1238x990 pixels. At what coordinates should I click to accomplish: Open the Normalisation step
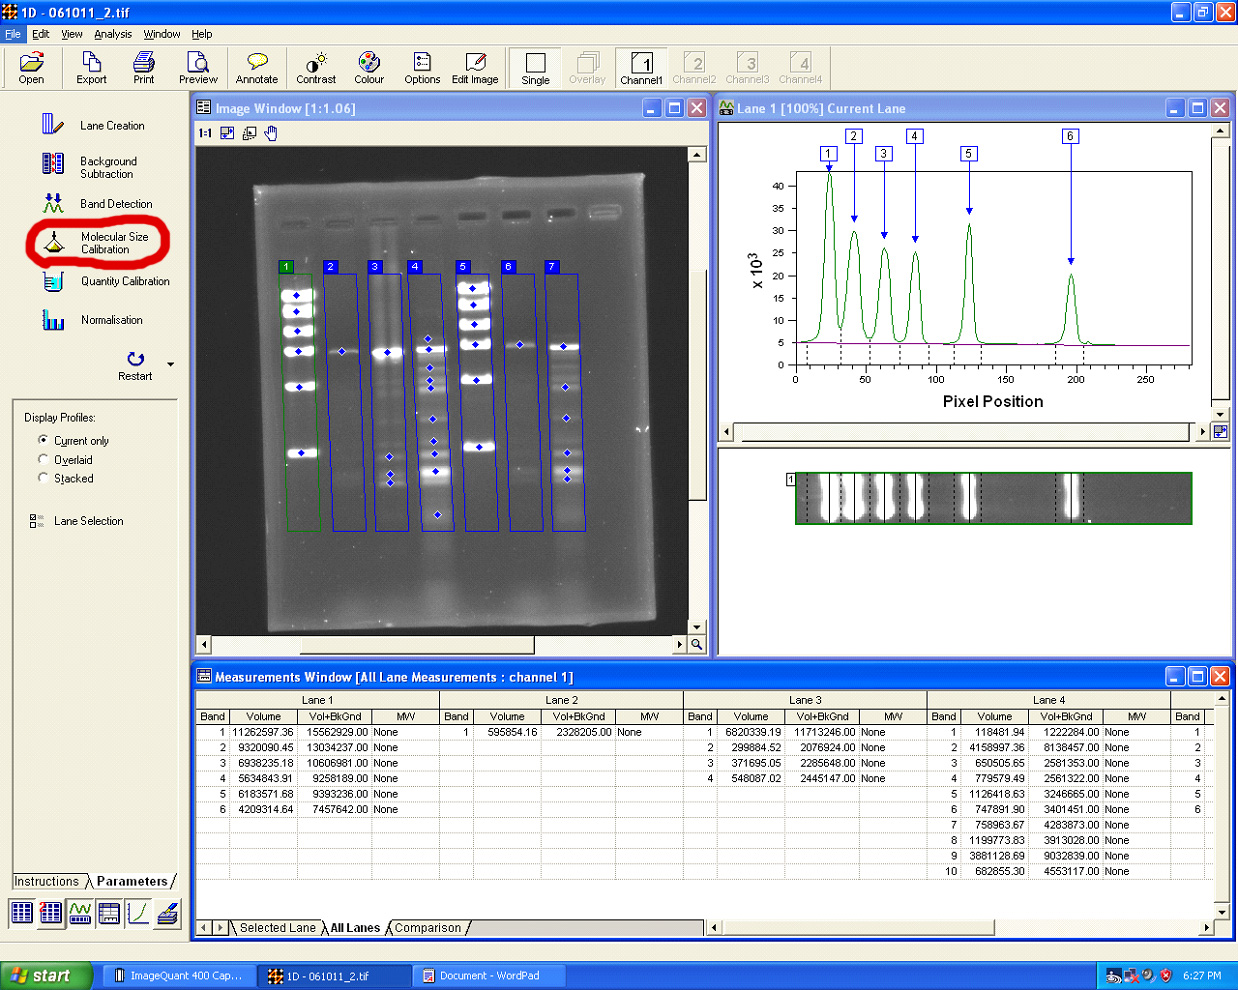pos(92,320)
